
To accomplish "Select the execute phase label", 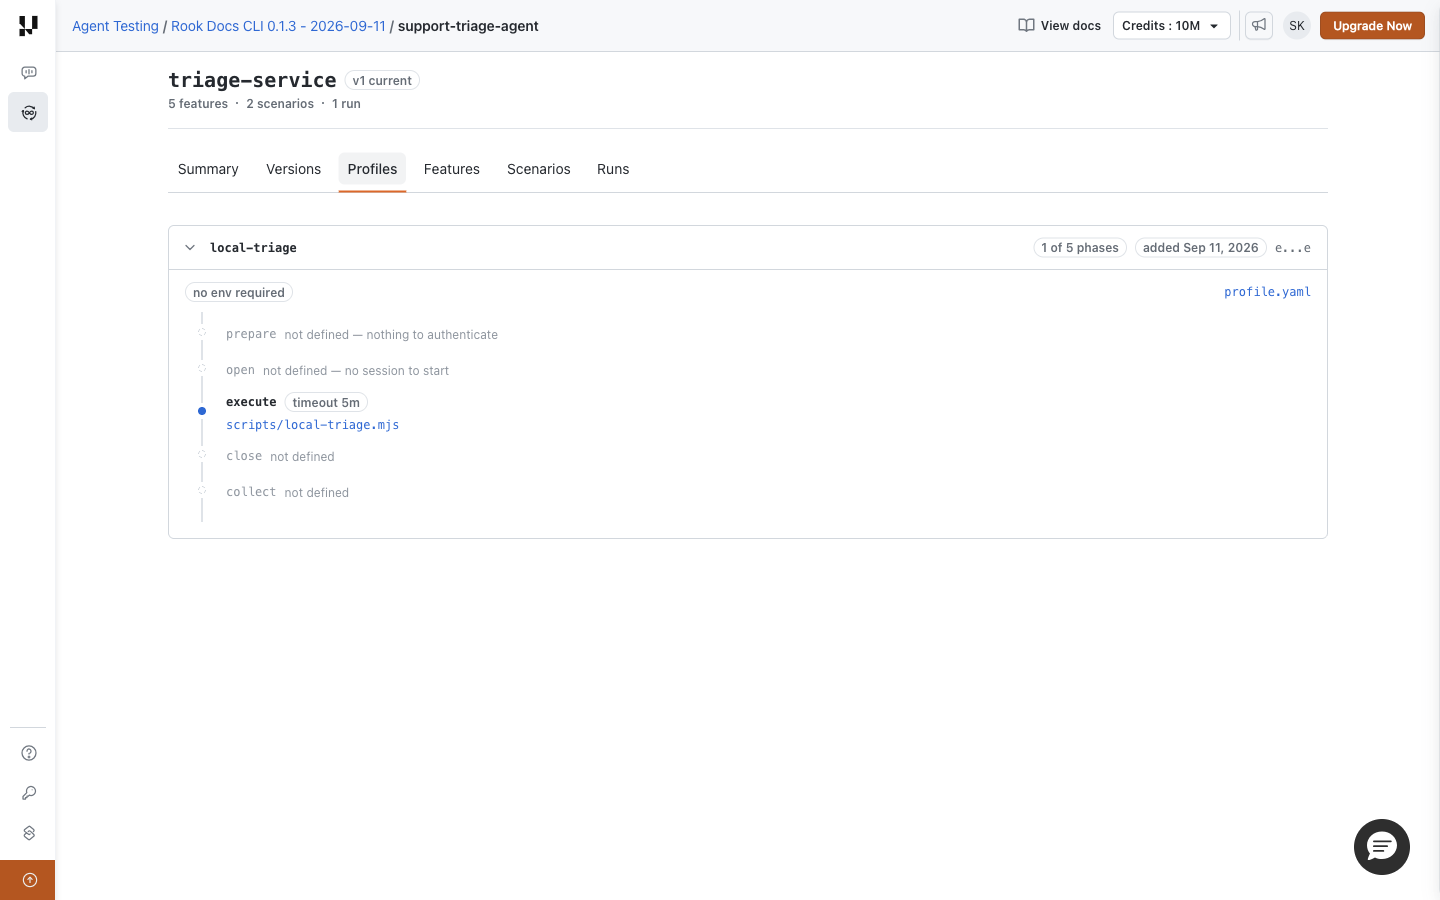I will tap(251, 402).
